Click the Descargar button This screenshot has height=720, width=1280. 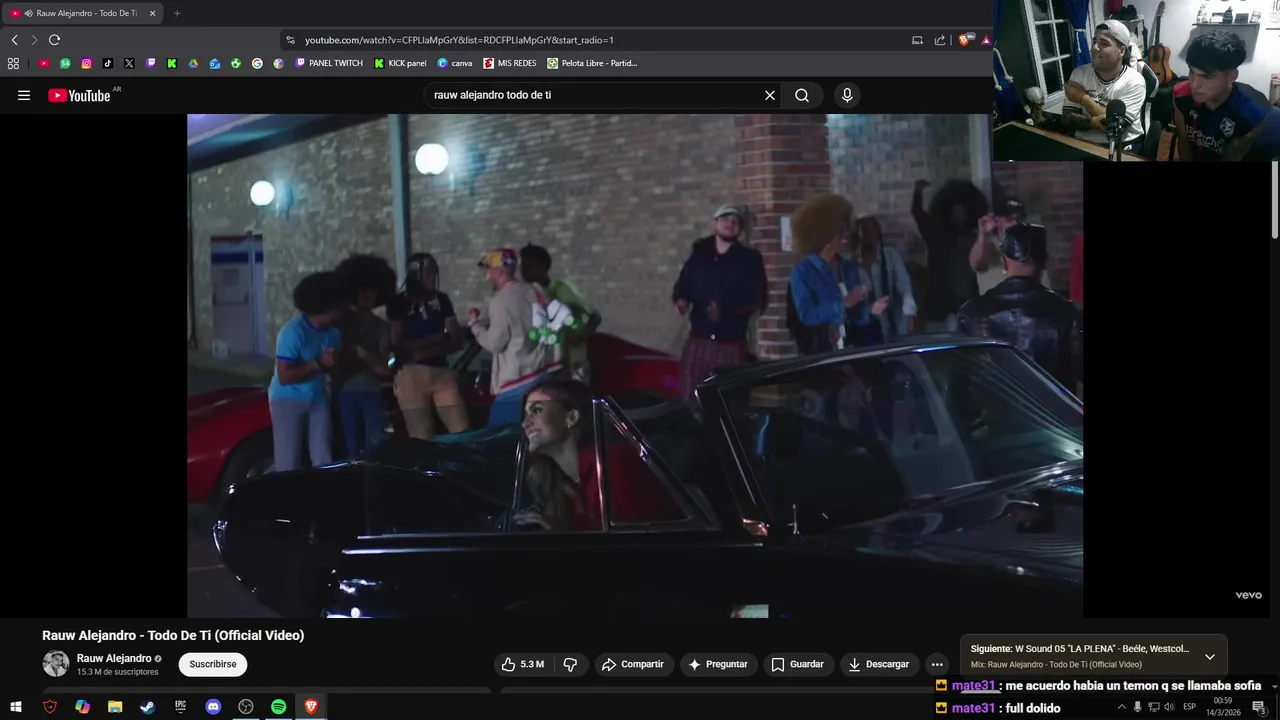click(x=879, y=664)
